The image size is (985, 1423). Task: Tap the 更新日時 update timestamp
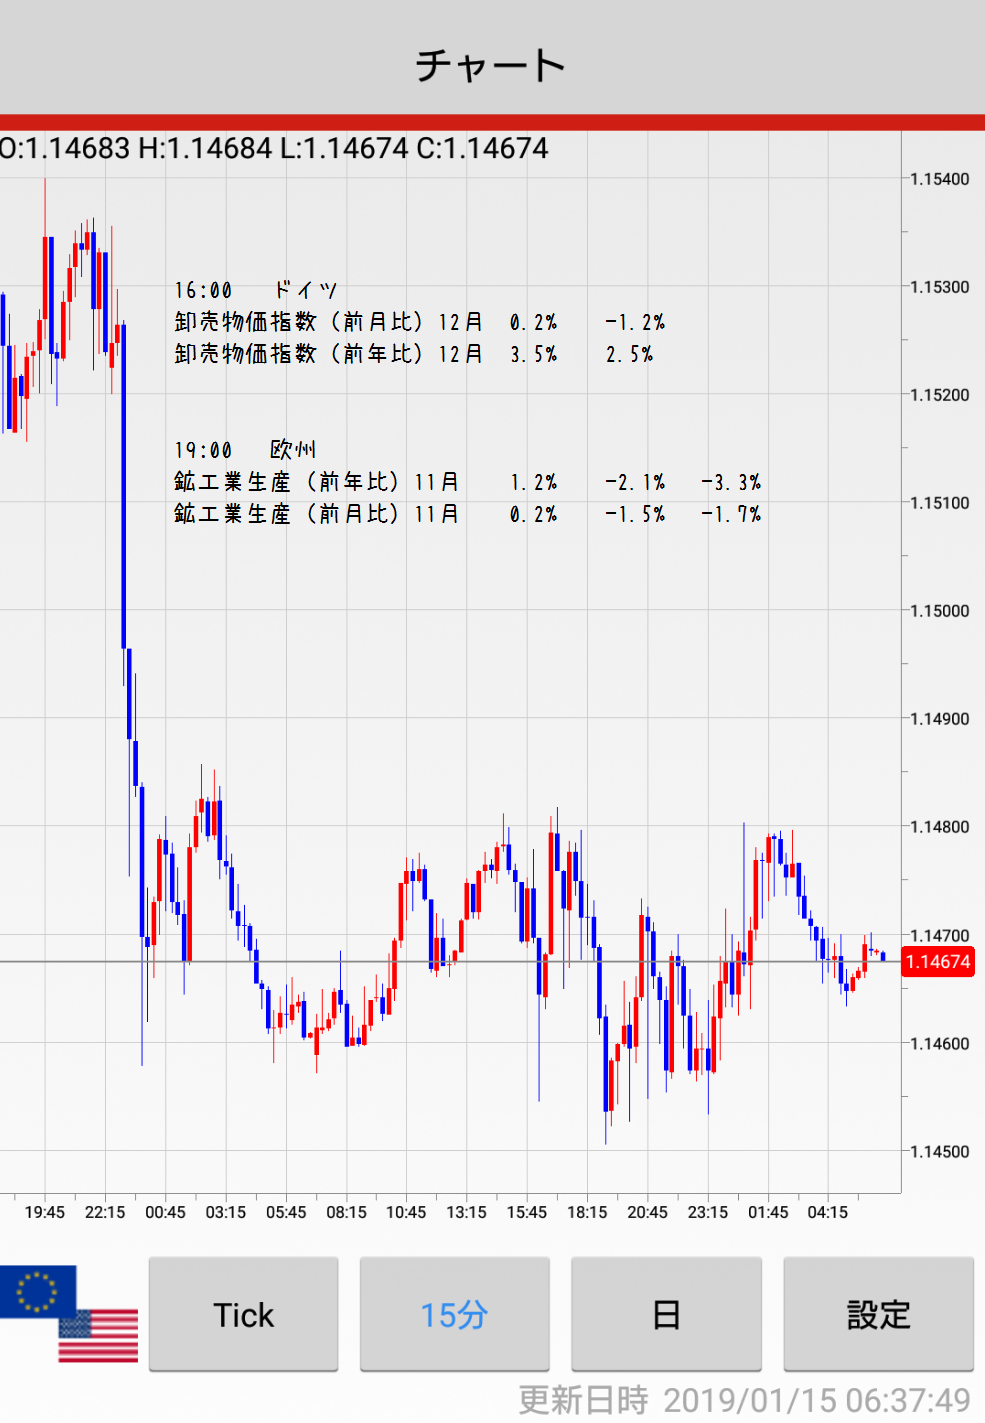(744, 1400)
